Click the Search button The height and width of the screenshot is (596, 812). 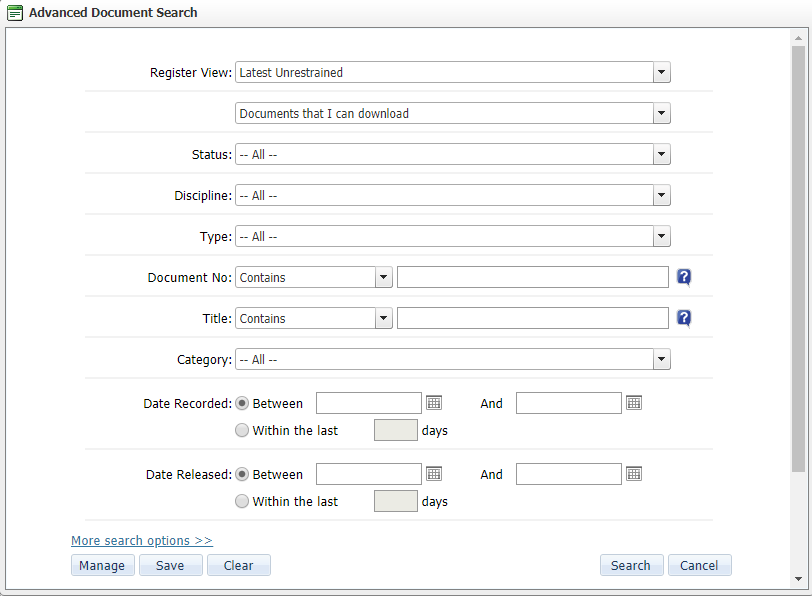pos(631,565)
